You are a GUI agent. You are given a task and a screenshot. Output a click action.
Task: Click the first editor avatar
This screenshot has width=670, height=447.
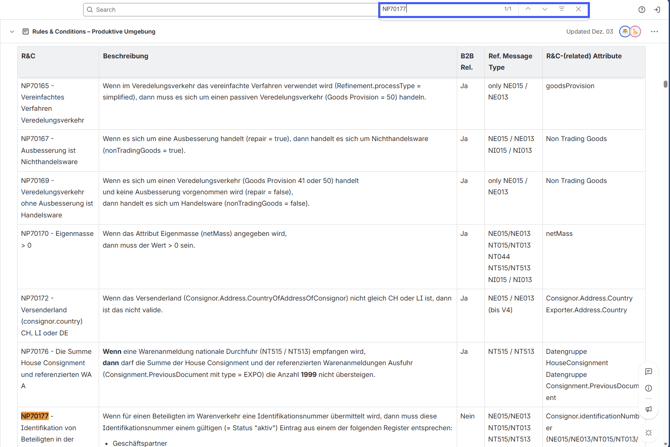[x=625, y=32]
